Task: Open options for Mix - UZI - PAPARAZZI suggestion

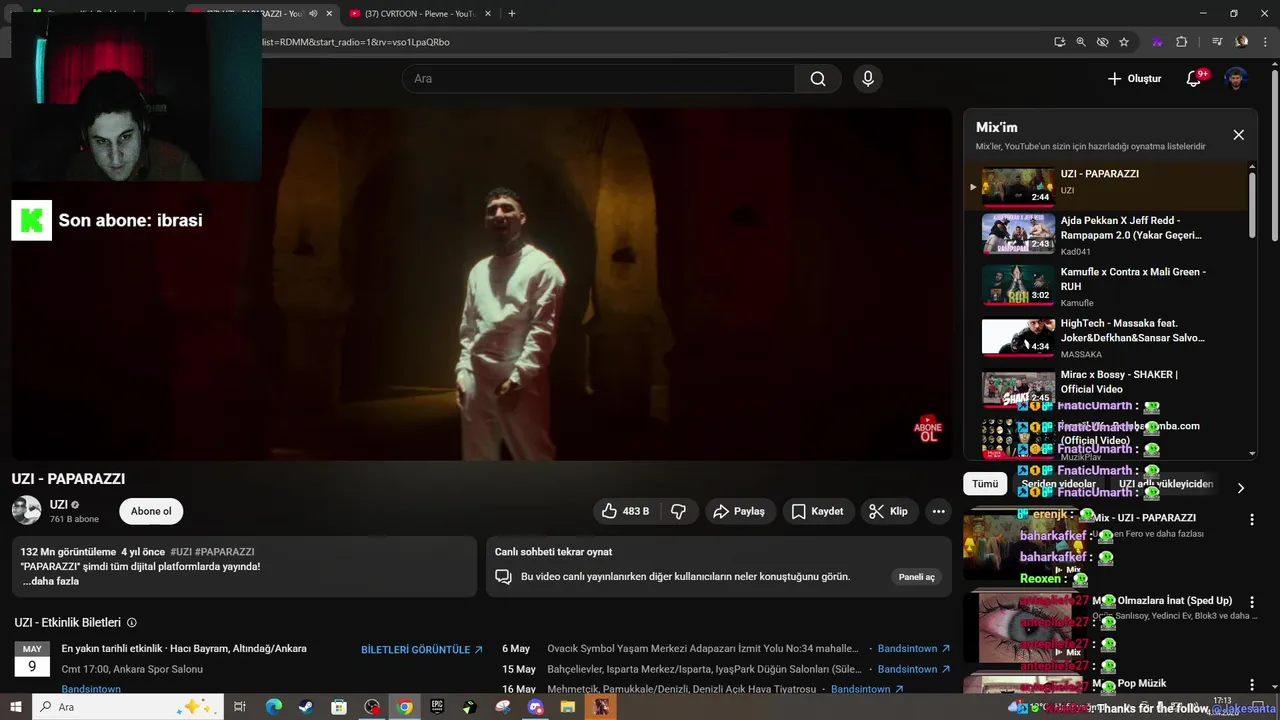Action: 1251,520
